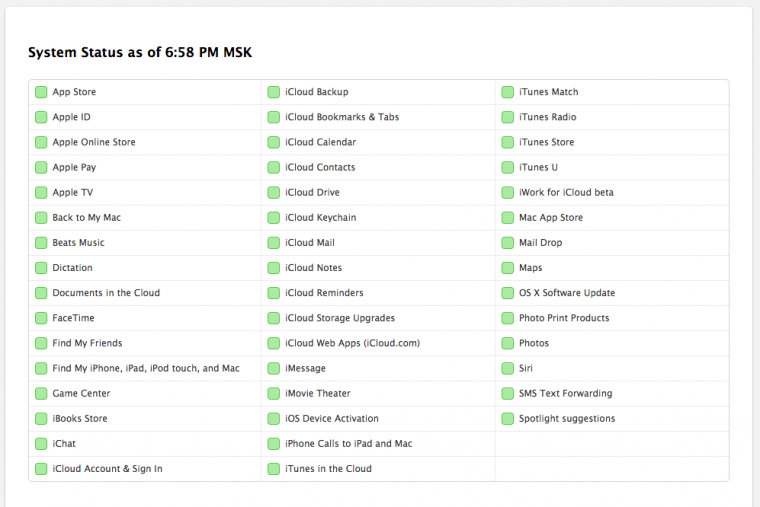Click the green icon next to Mac App Store
Viewport: 760px width, 507px height.
click(507, 218)
